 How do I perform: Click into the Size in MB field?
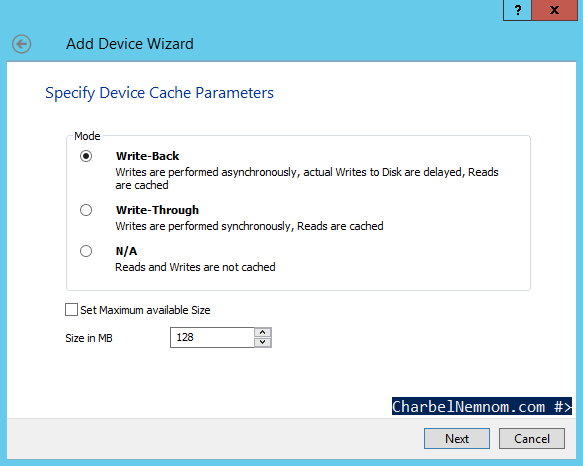pyautogui.click(x=212, y=337)
